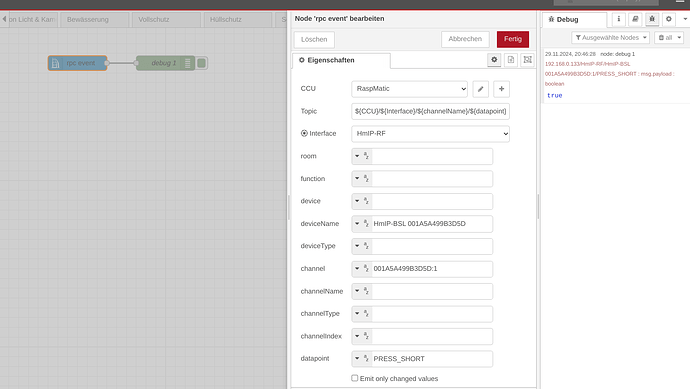Click the Löschen button
690x389 pixels.
pos(314,40)
